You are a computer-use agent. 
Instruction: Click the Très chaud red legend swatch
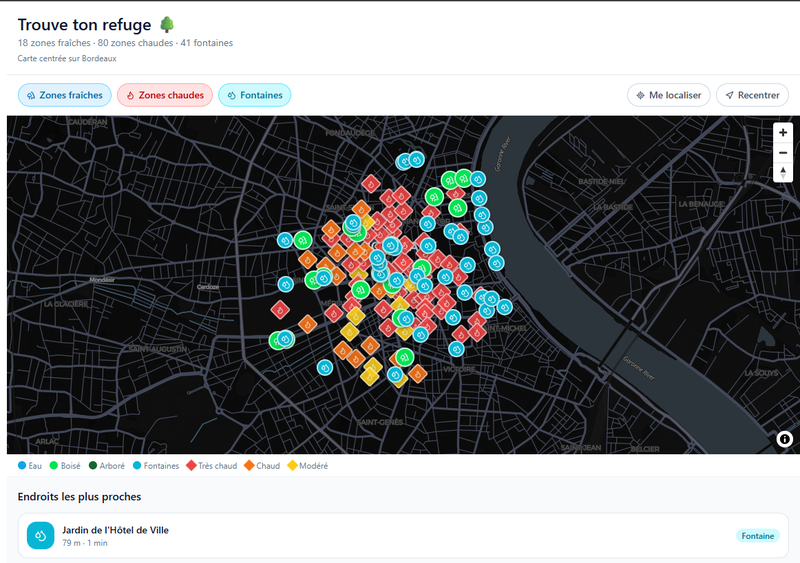(191, 466)
